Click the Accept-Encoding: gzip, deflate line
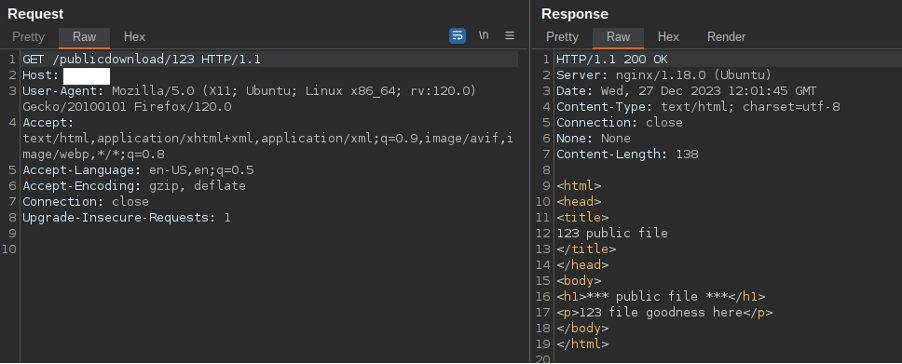This screenshot has width=902, height=364. click(134, 186)
